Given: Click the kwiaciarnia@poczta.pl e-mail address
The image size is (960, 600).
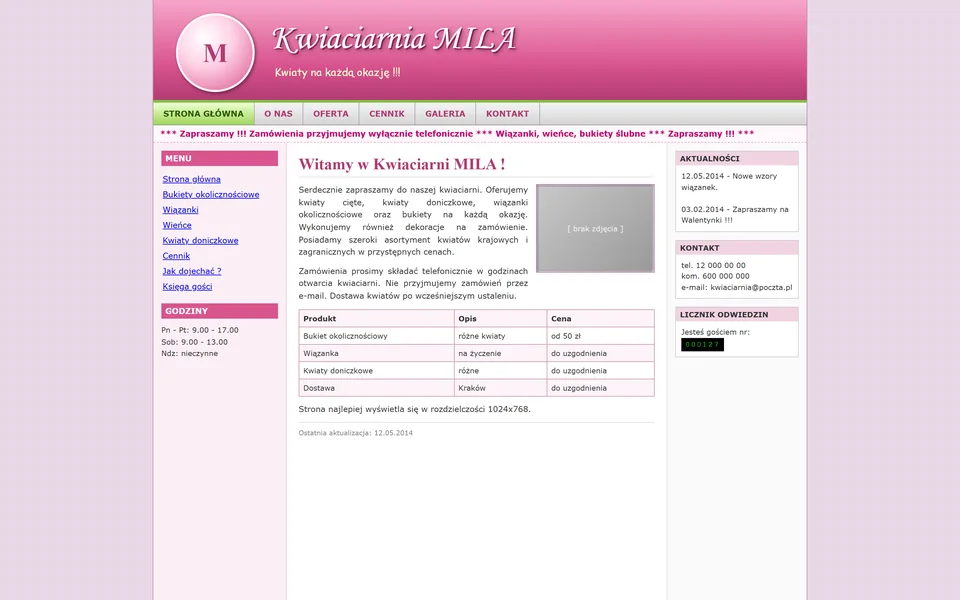Looking at the screenshot, I should tap(751, 287).
